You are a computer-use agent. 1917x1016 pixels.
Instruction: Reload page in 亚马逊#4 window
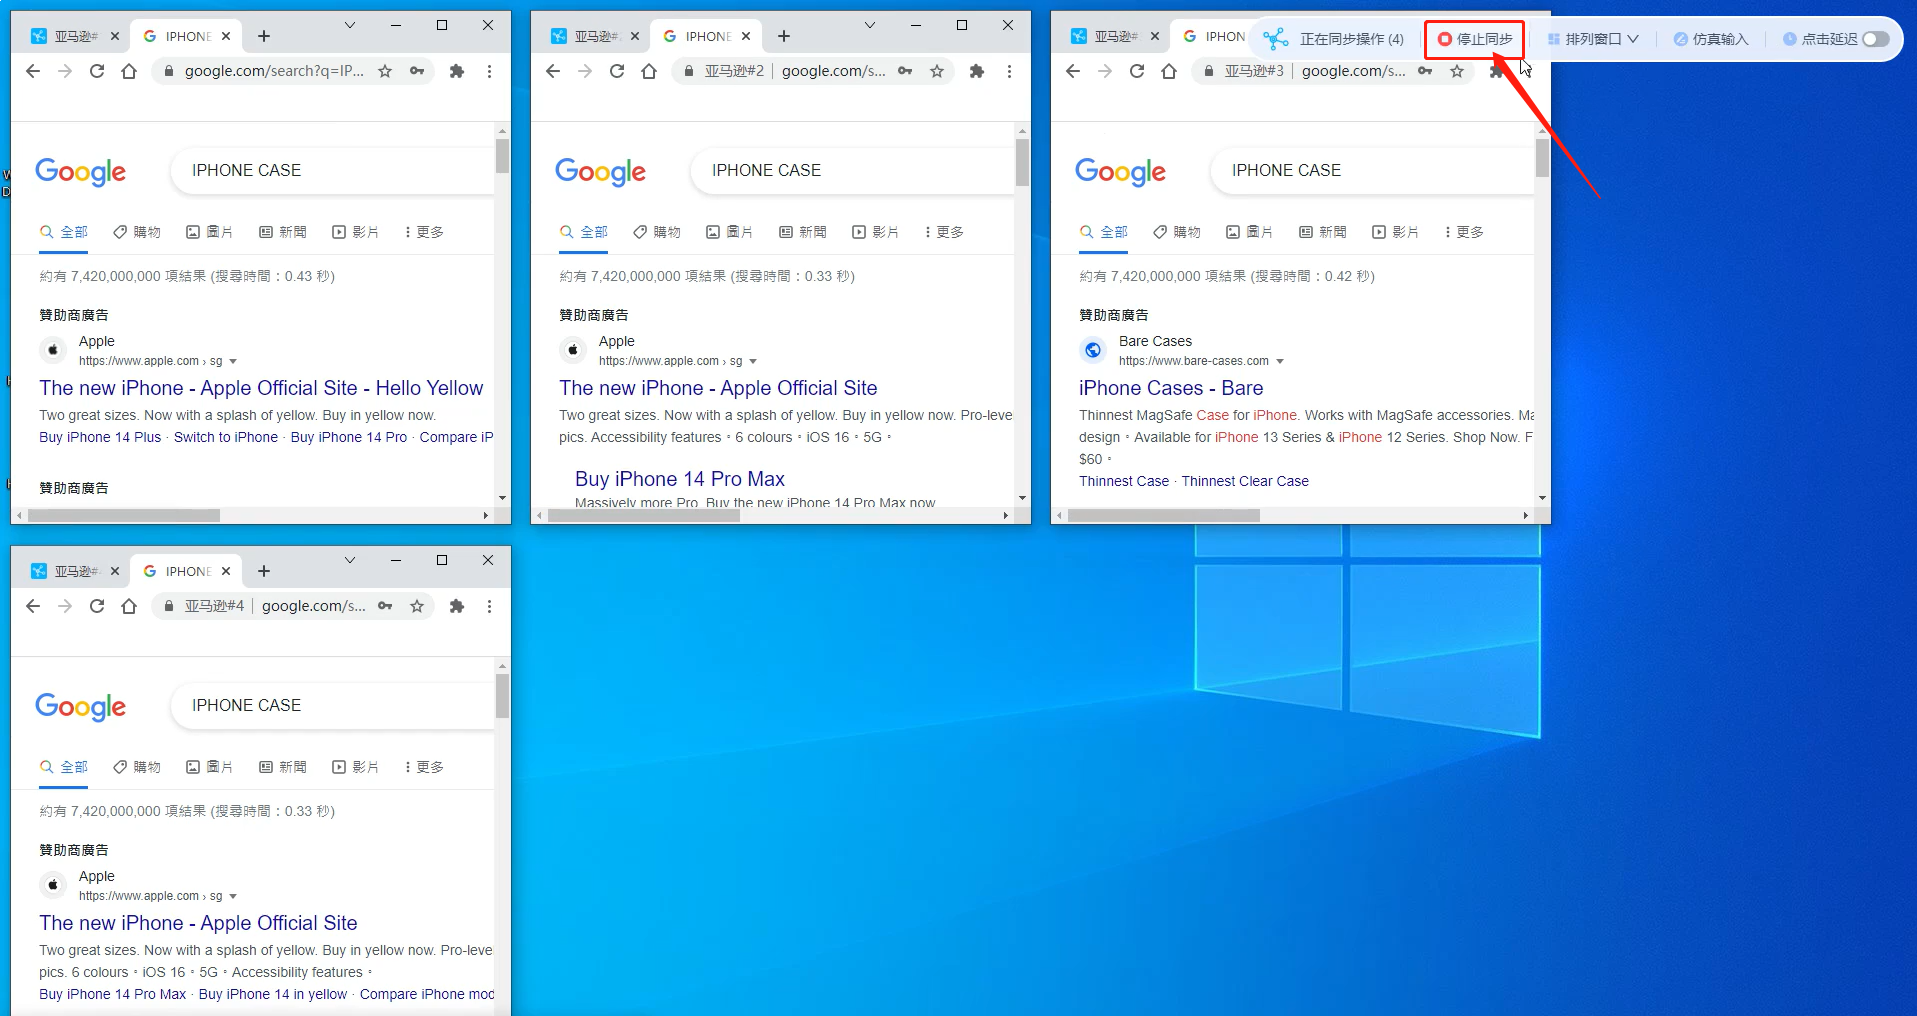coord(97,606)
